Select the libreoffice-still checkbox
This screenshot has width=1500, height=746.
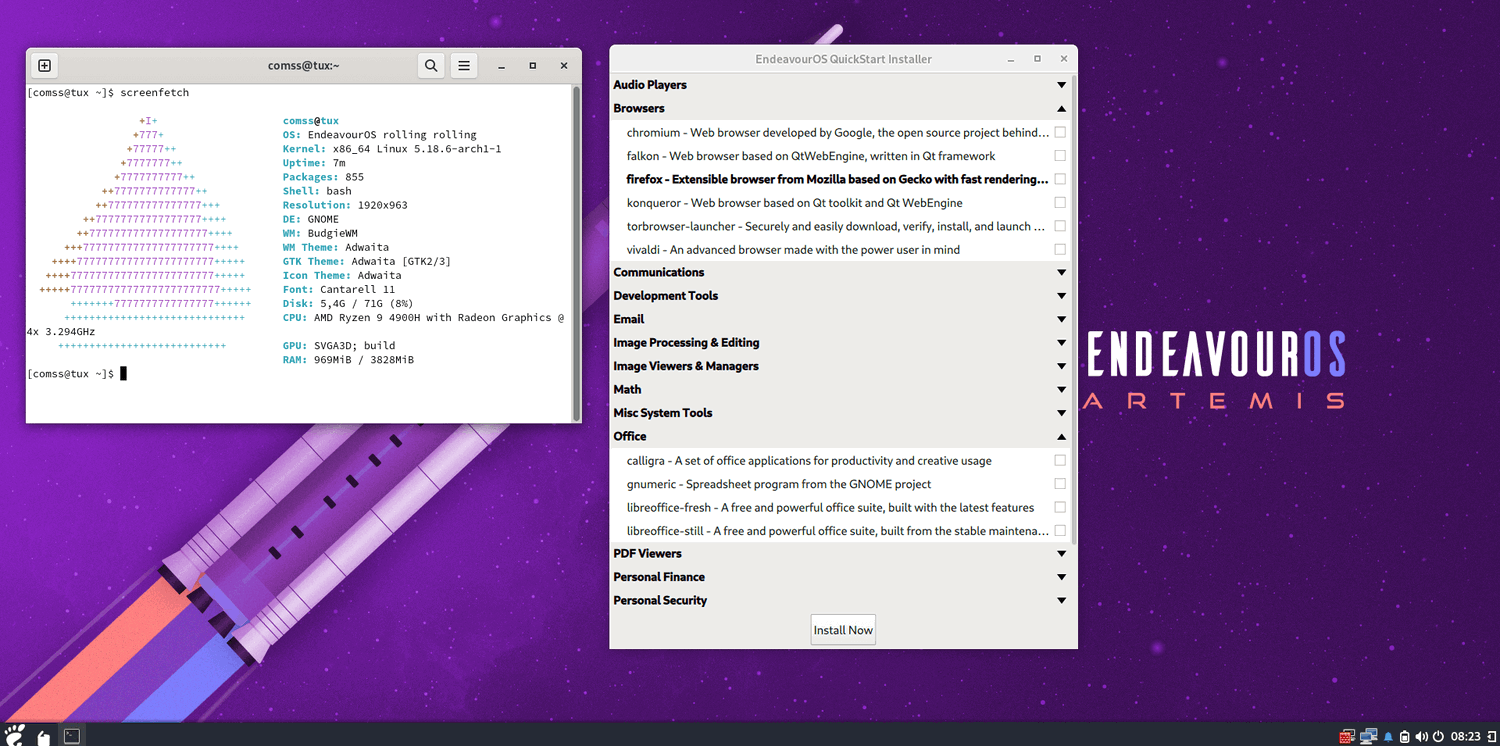(x=1060, y=531)
